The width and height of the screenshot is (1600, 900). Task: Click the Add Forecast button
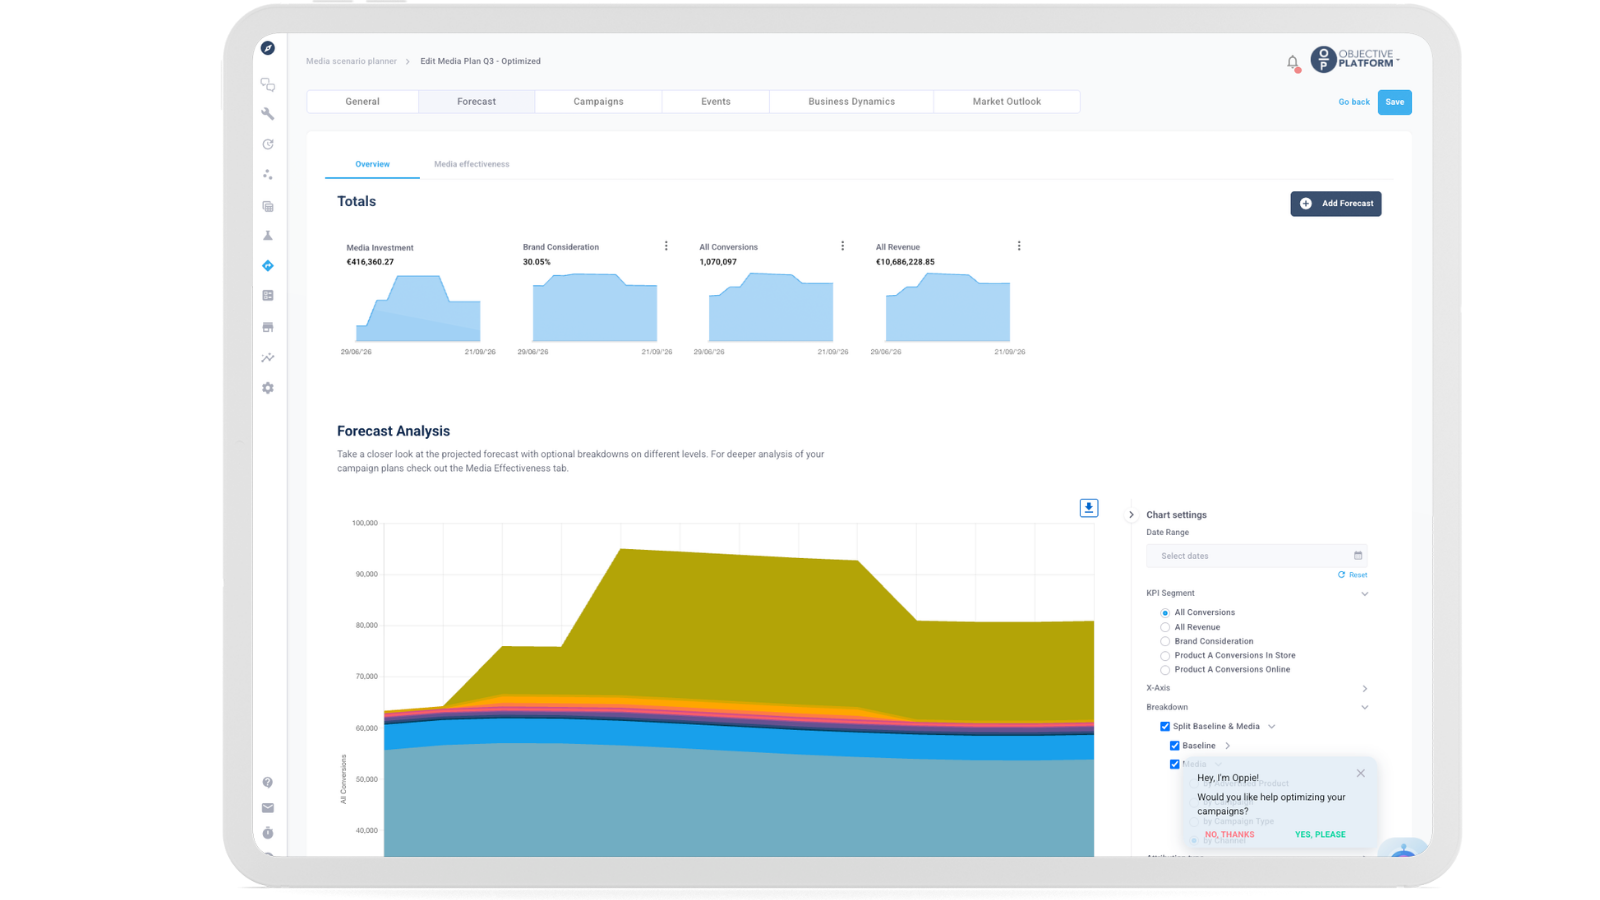click(x=1336, y=204)
